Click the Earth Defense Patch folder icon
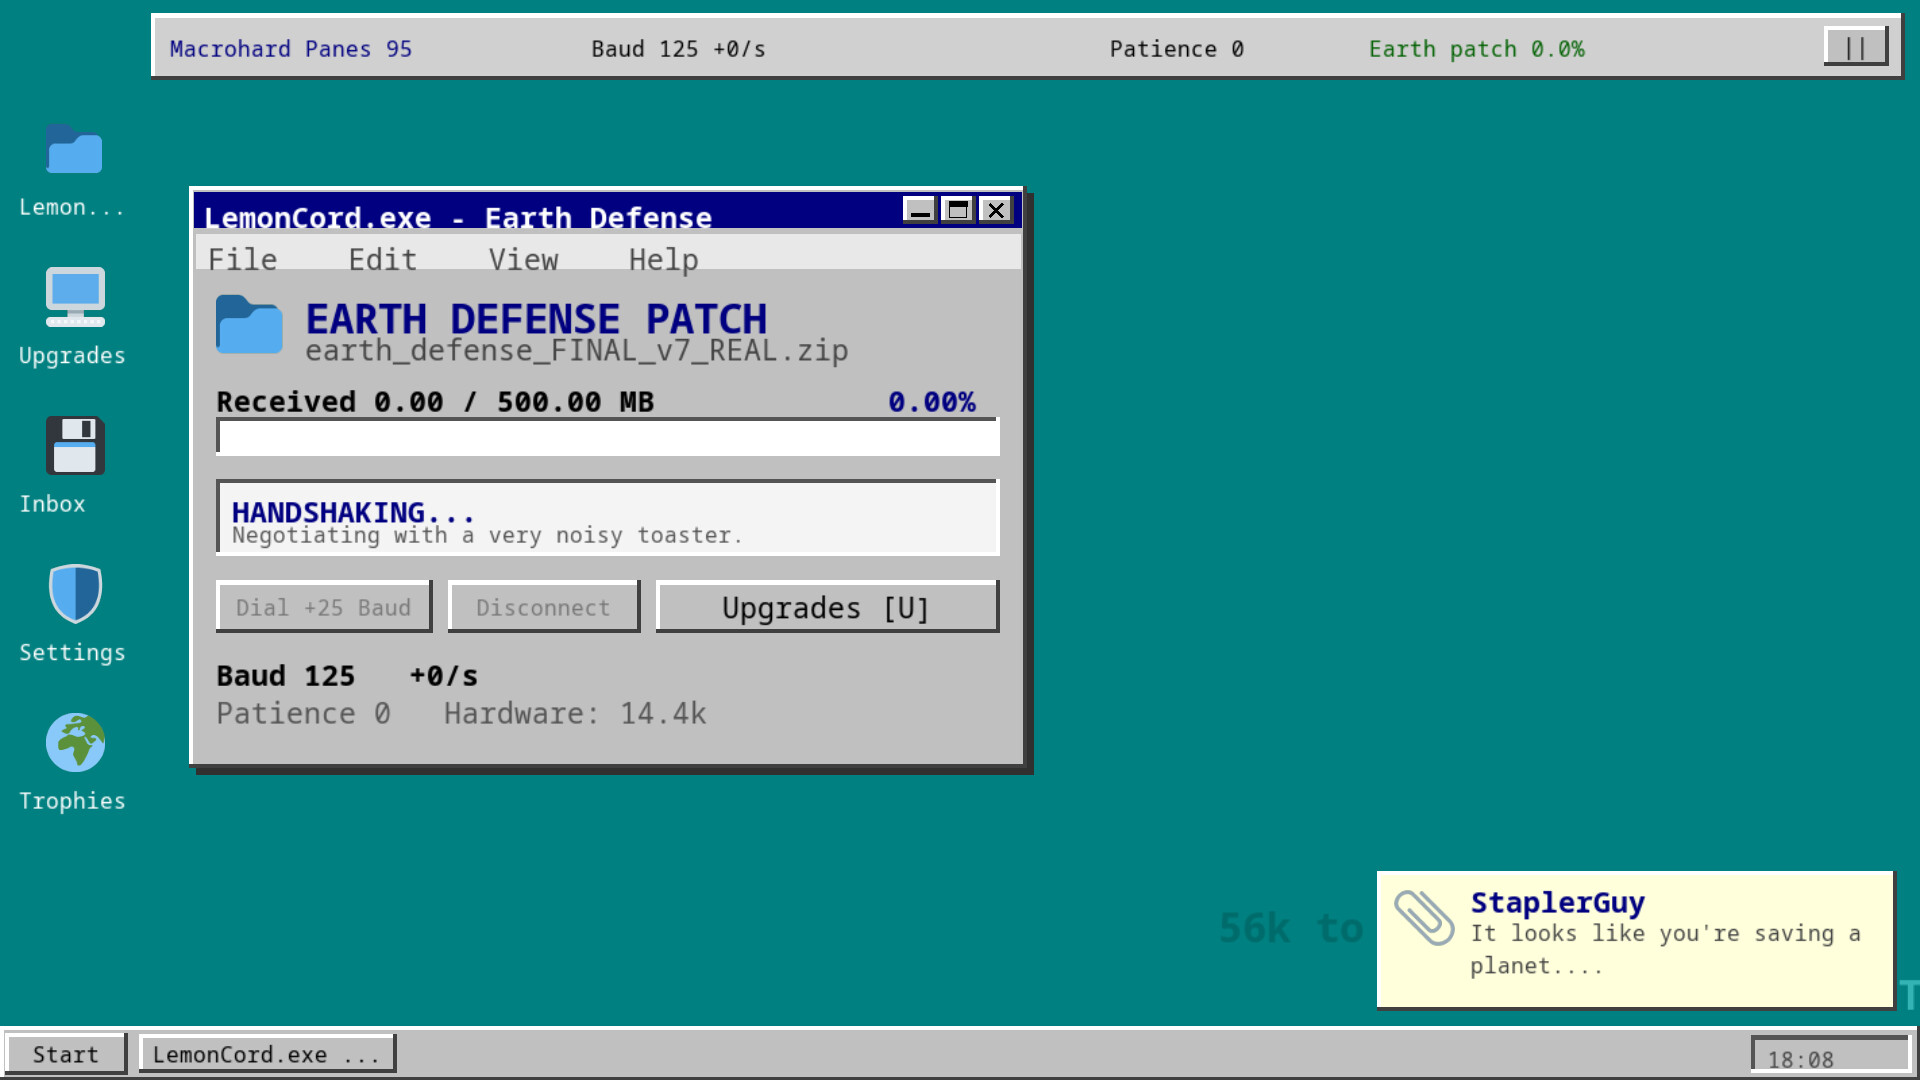 pos(249,324)
